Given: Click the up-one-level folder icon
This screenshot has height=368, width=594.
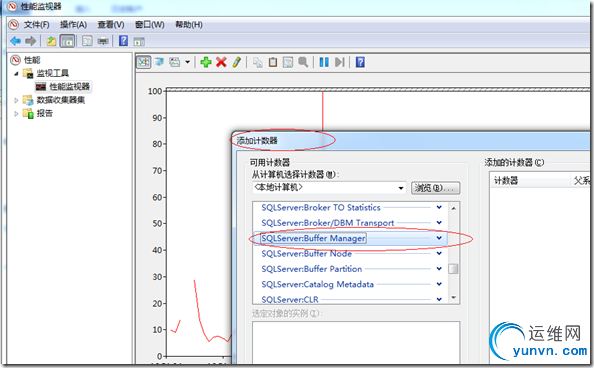Looking at the screenshot, I should click(51, 41).
